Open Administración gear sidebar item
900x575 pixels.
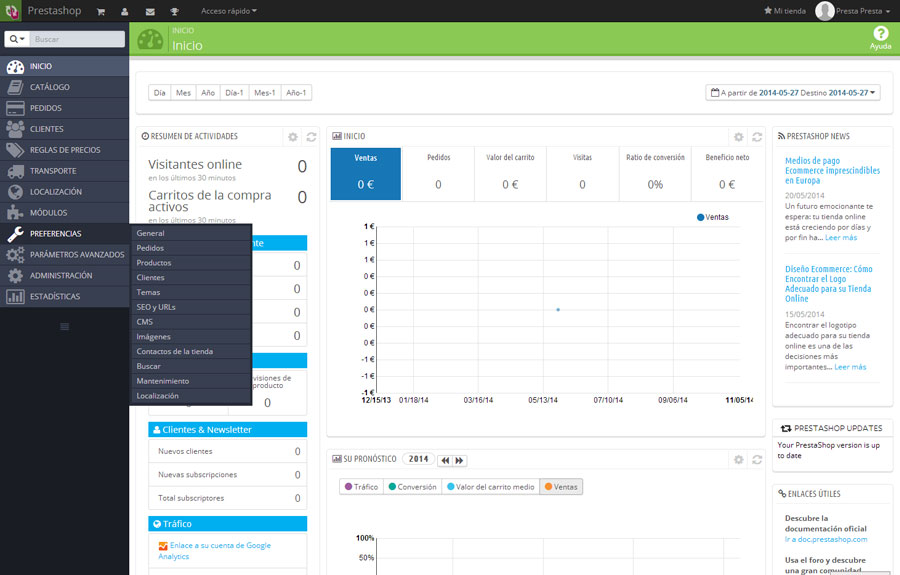click(x=64, y=275)
